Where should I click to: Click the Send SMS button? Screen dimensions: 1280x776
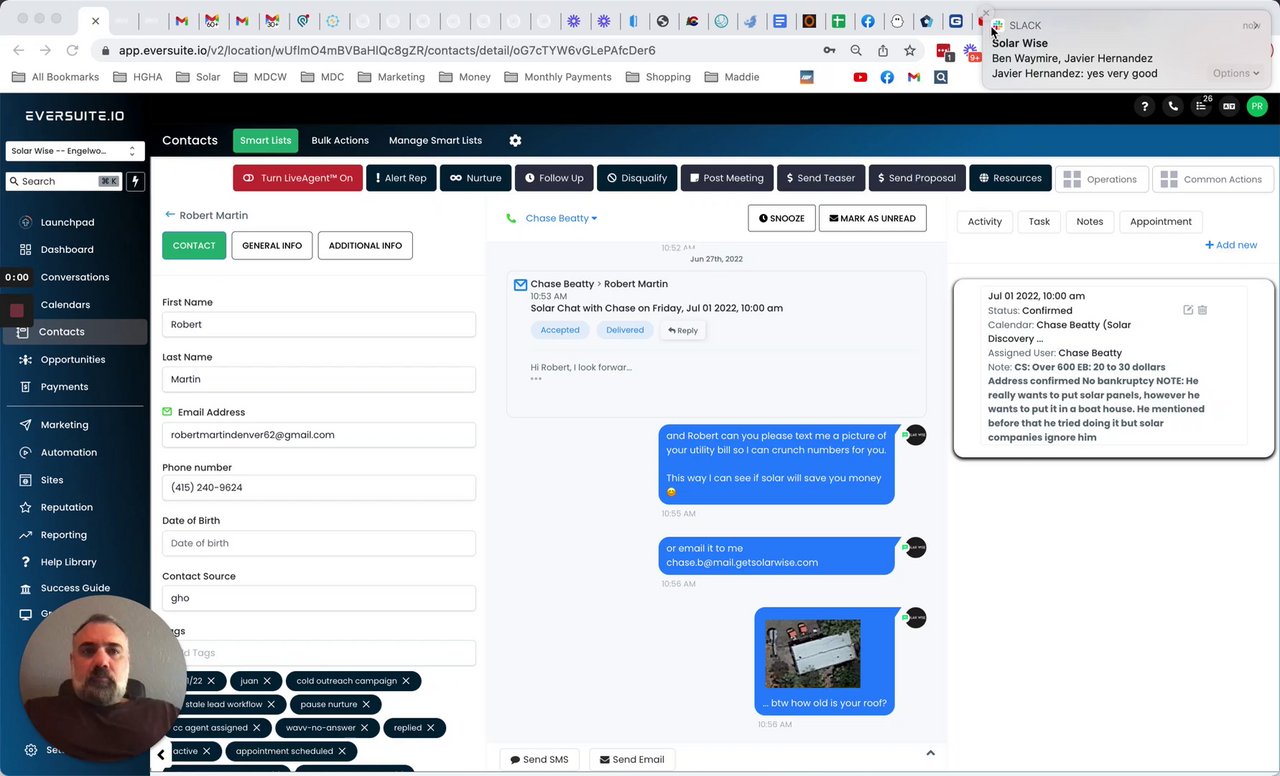539,759
